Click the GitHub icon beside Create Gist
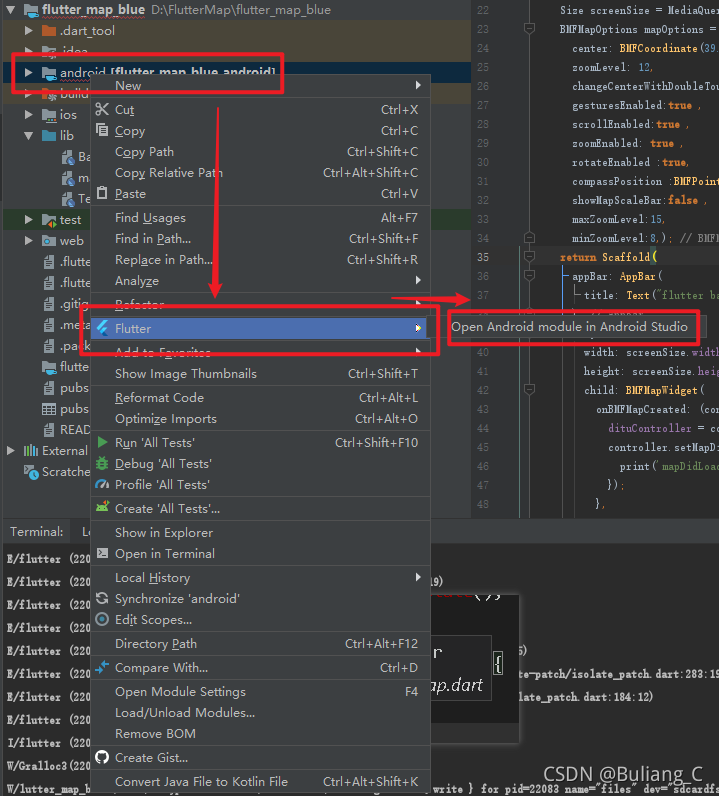Screen dimensions: 719x796 [x=102, y=757]
